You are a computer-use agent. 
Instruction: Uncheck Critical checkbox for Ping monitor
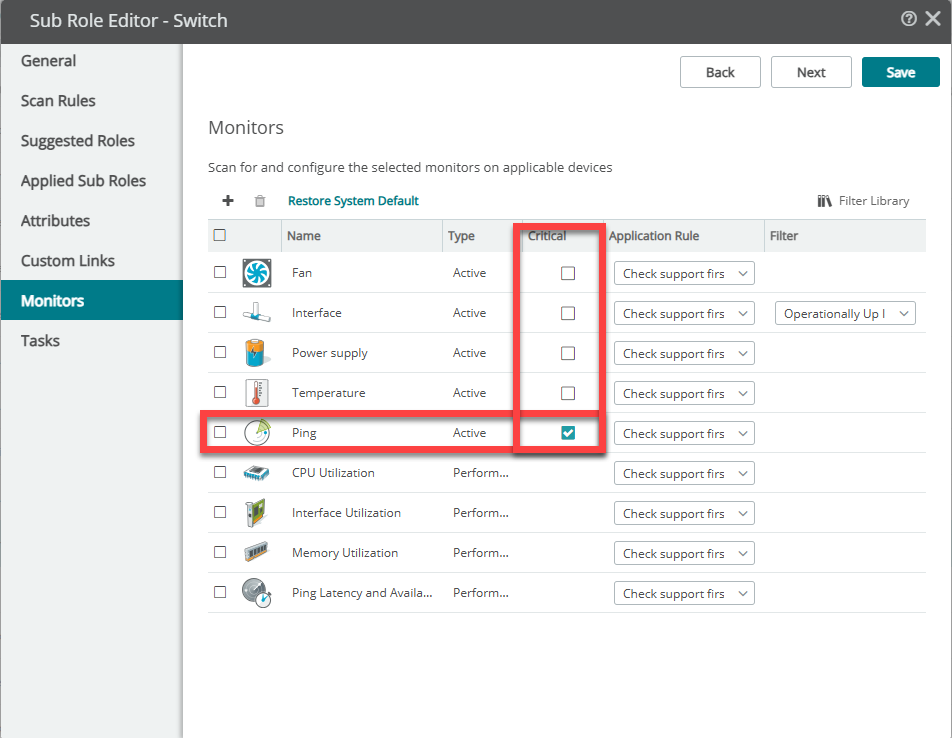(568, 433)
